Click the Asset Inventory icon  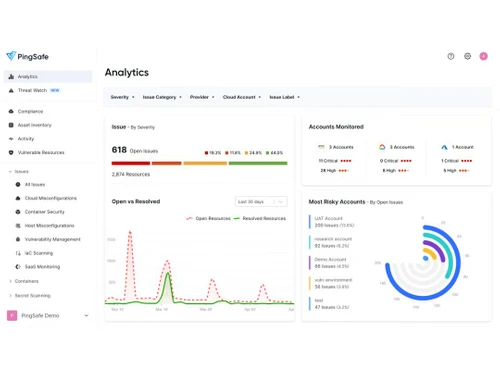11,125
